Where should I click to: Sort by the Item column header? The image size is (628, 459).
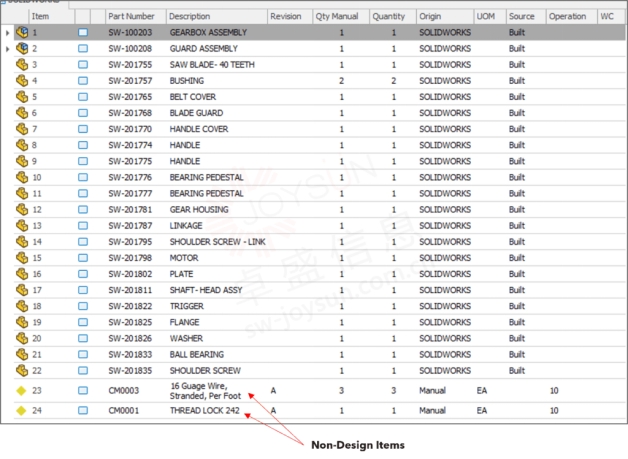coord(52,16)
